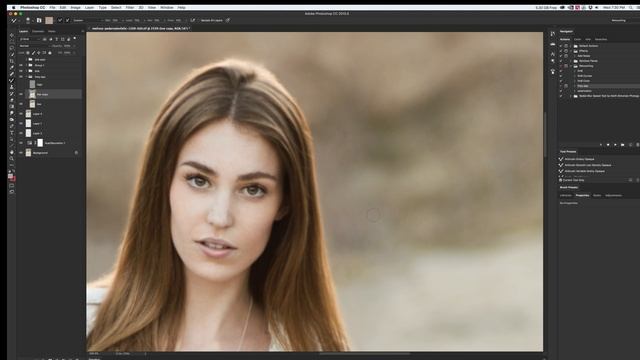Toggle Quick Mask mode icon
Viewport: 640px width, 360px height.
click(x=12, y=186)
